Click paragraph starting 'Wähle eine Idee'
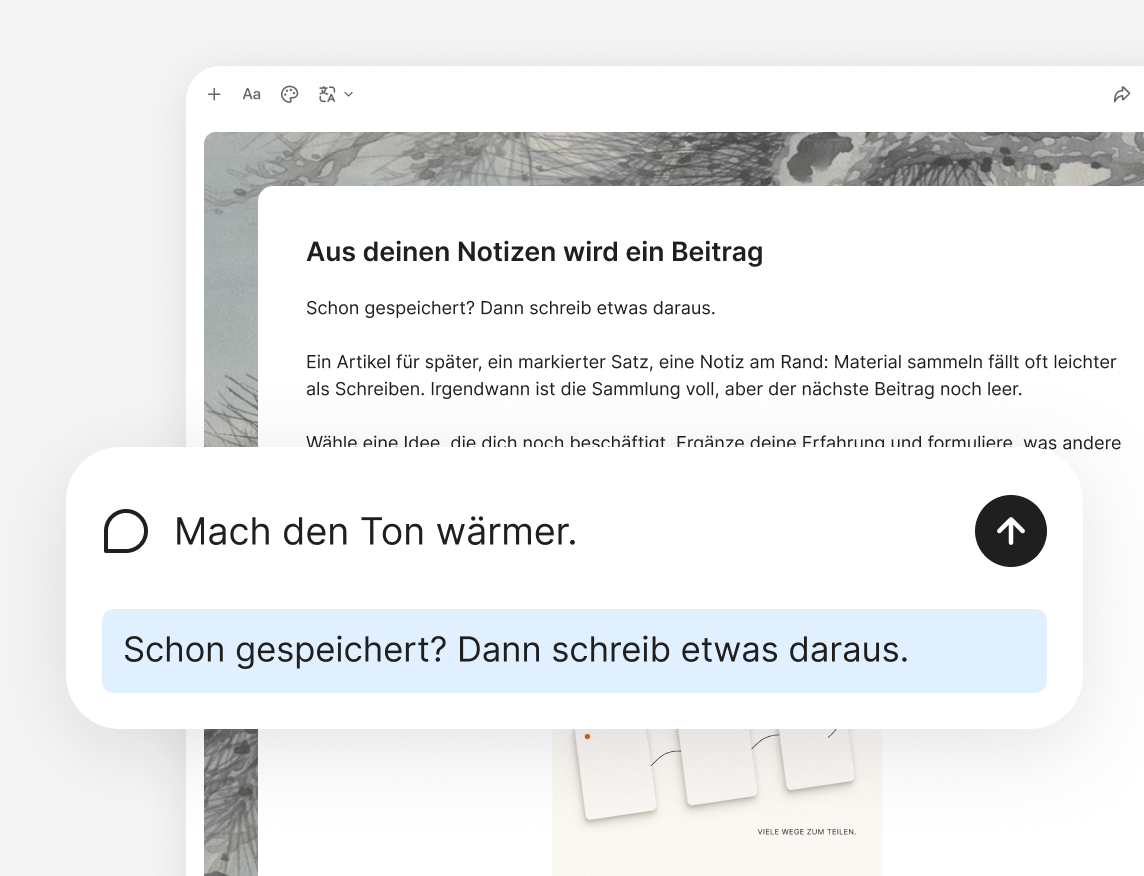The width and height of the screenshot is (1144, 876). (714, 442)
